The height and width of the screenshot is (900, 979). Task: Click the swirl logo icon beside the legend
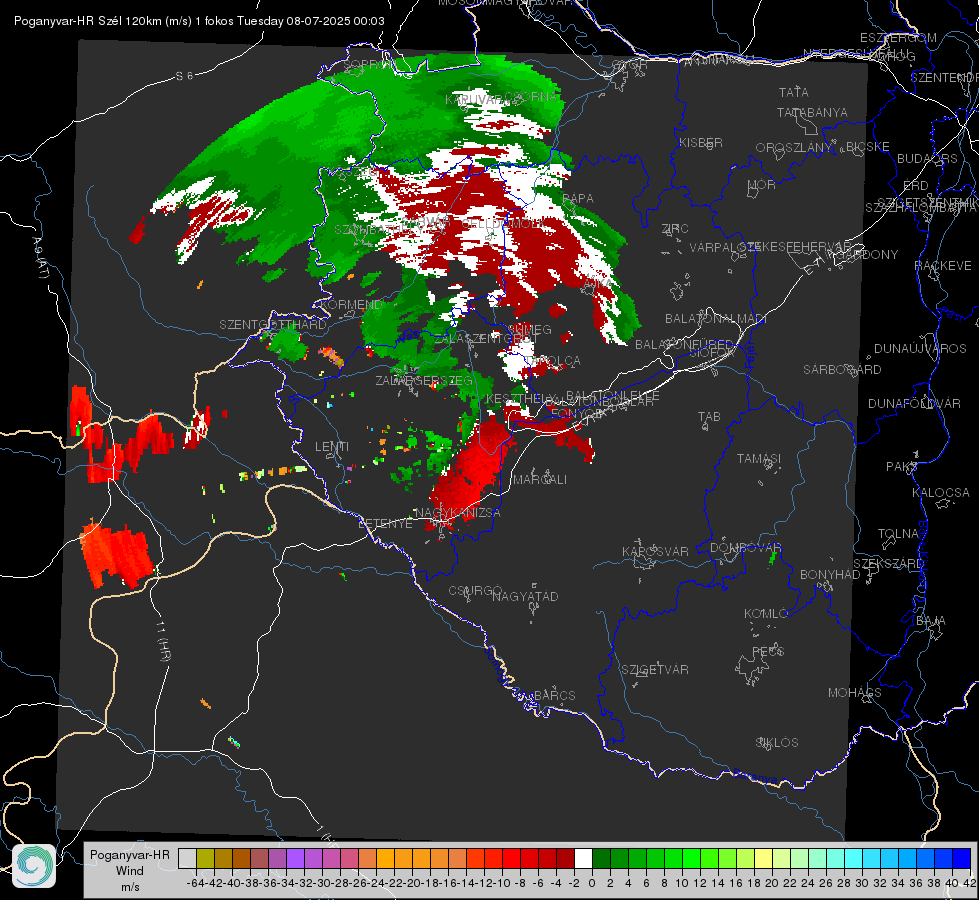(34, 866)
